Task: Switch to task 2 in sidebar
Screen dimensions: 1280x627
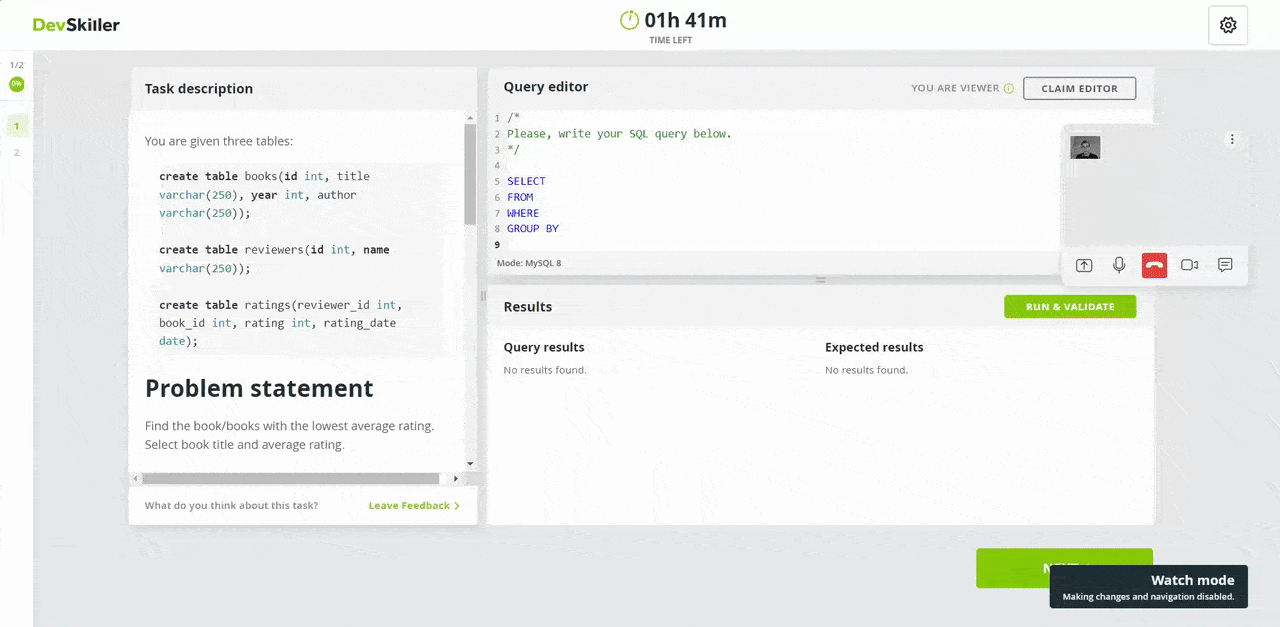Action: [x=16, y=153]
